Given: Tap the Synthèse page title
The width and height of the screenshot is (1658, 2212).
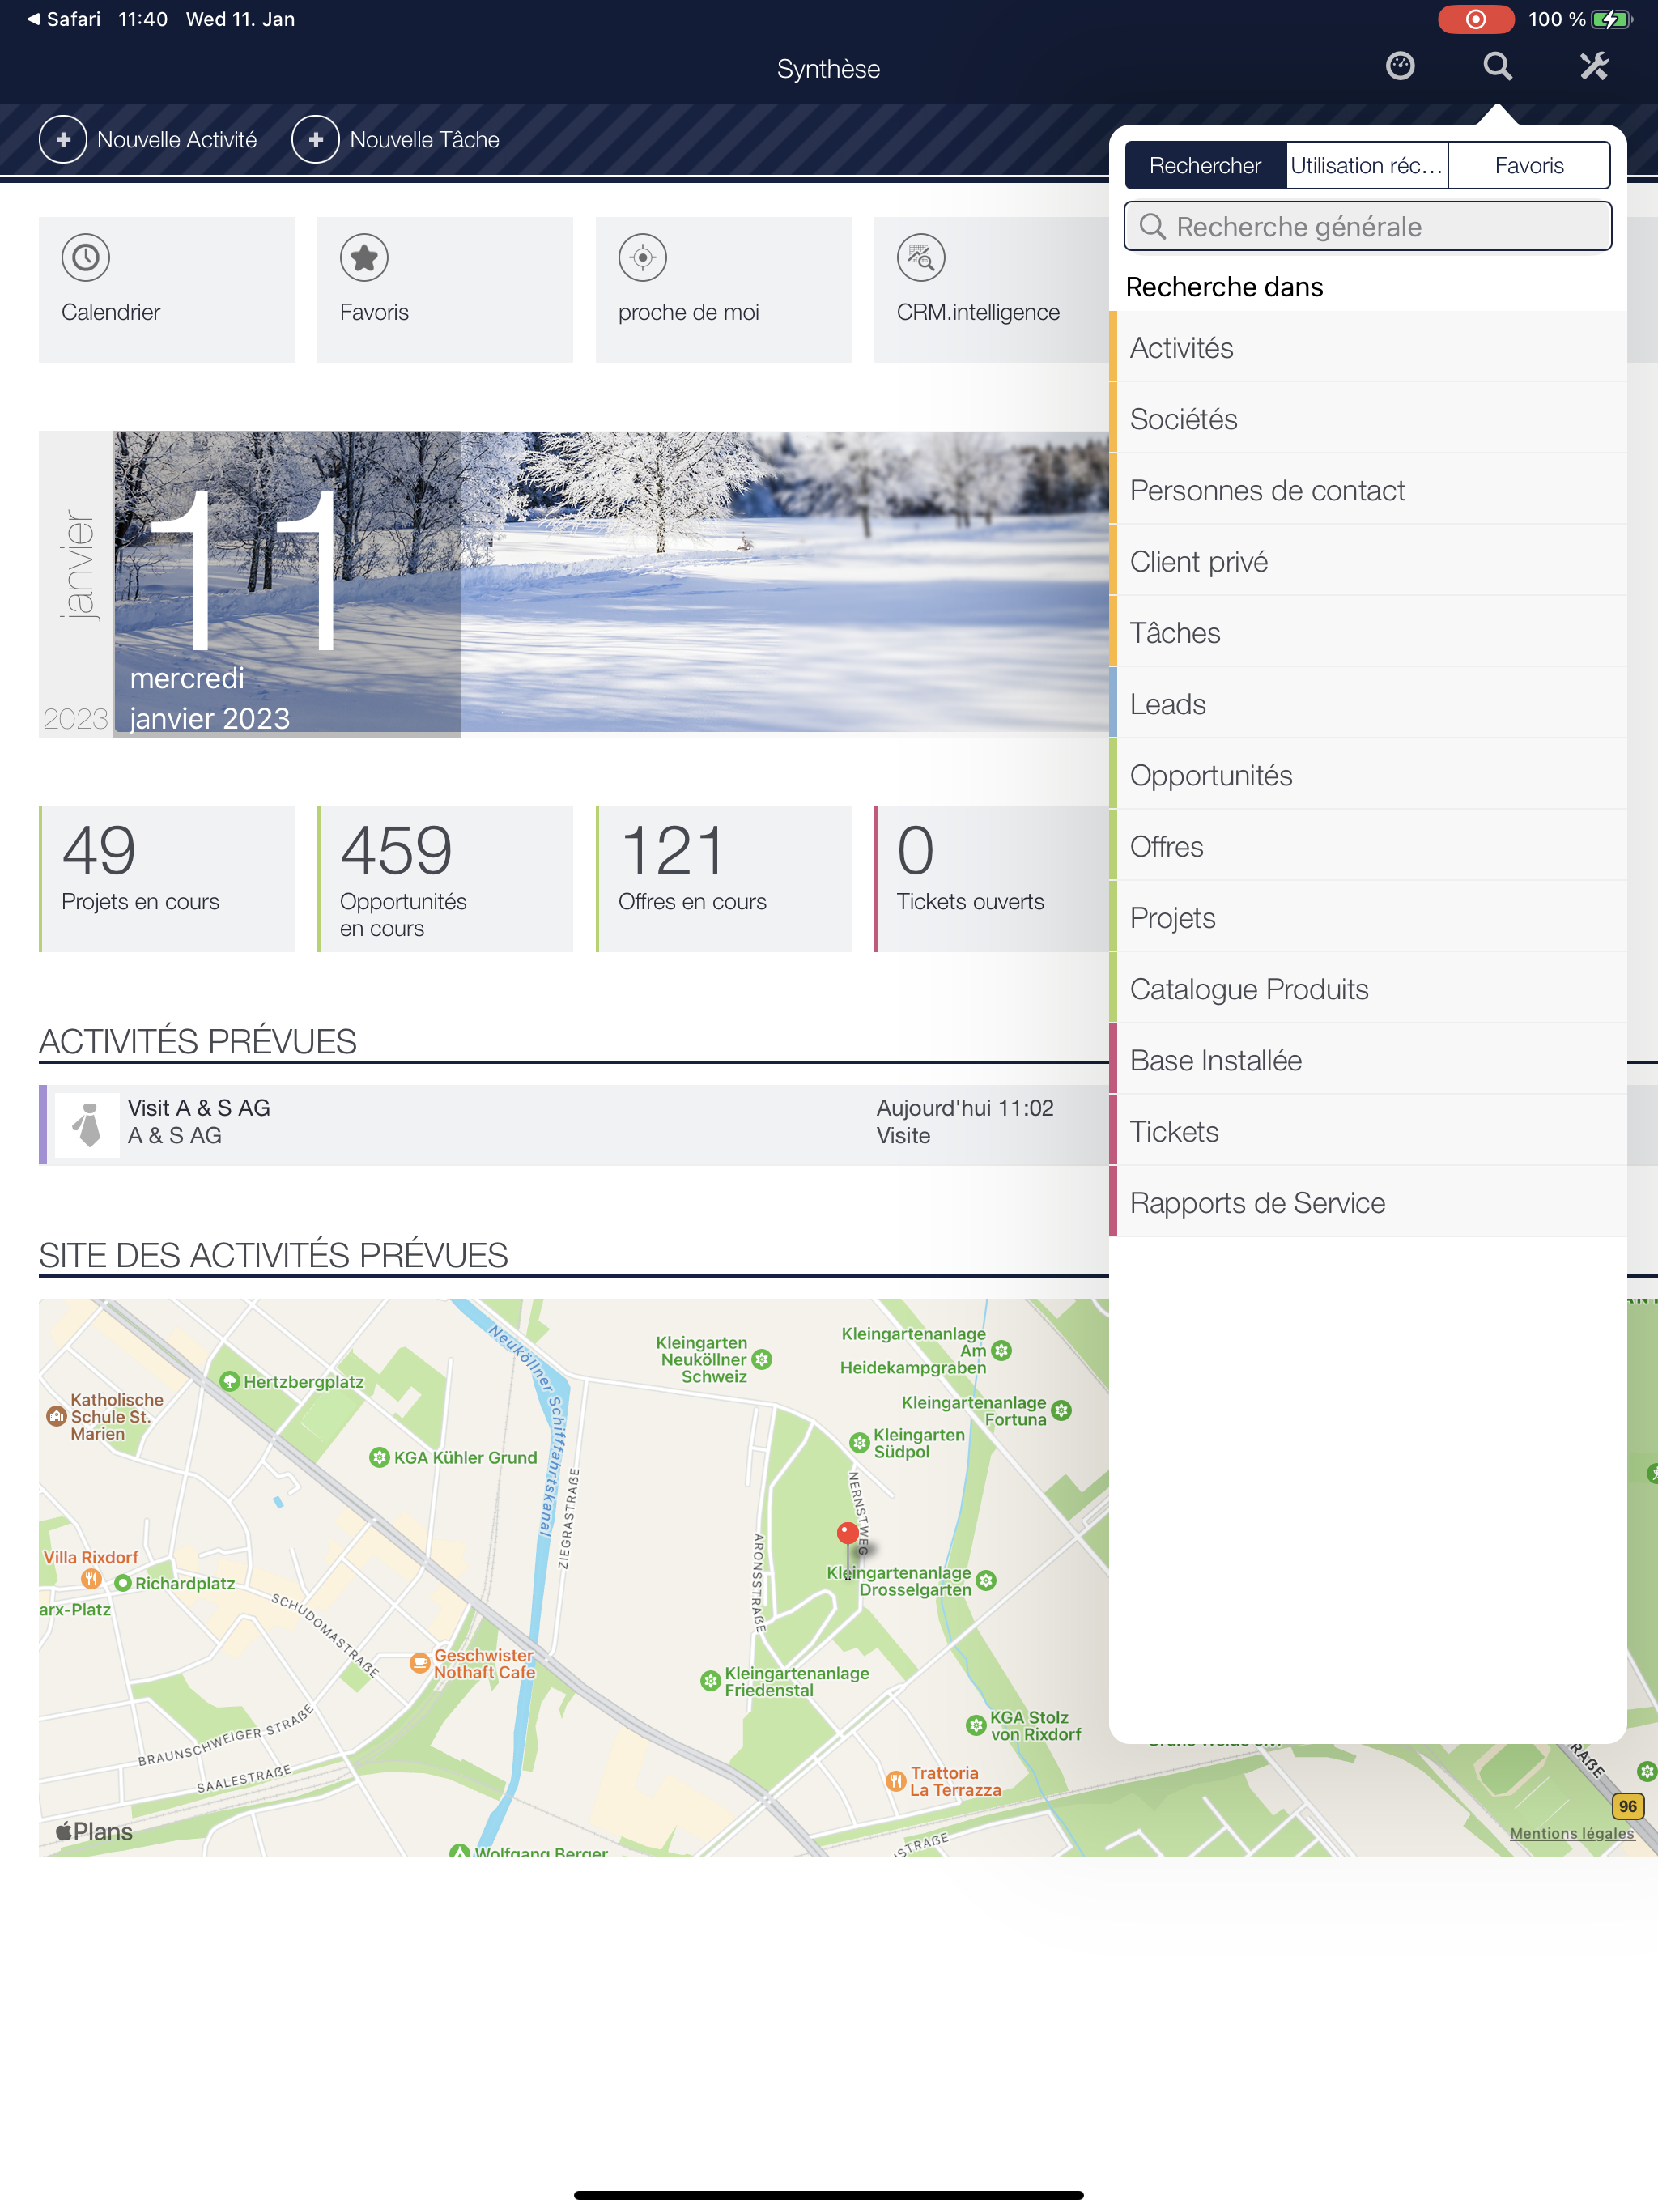Looking at the screenshot, I should tap(828, 68).
